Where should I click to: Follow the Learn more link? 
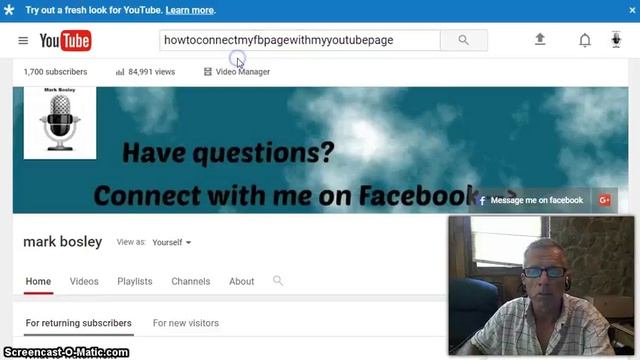click(189, 10)
